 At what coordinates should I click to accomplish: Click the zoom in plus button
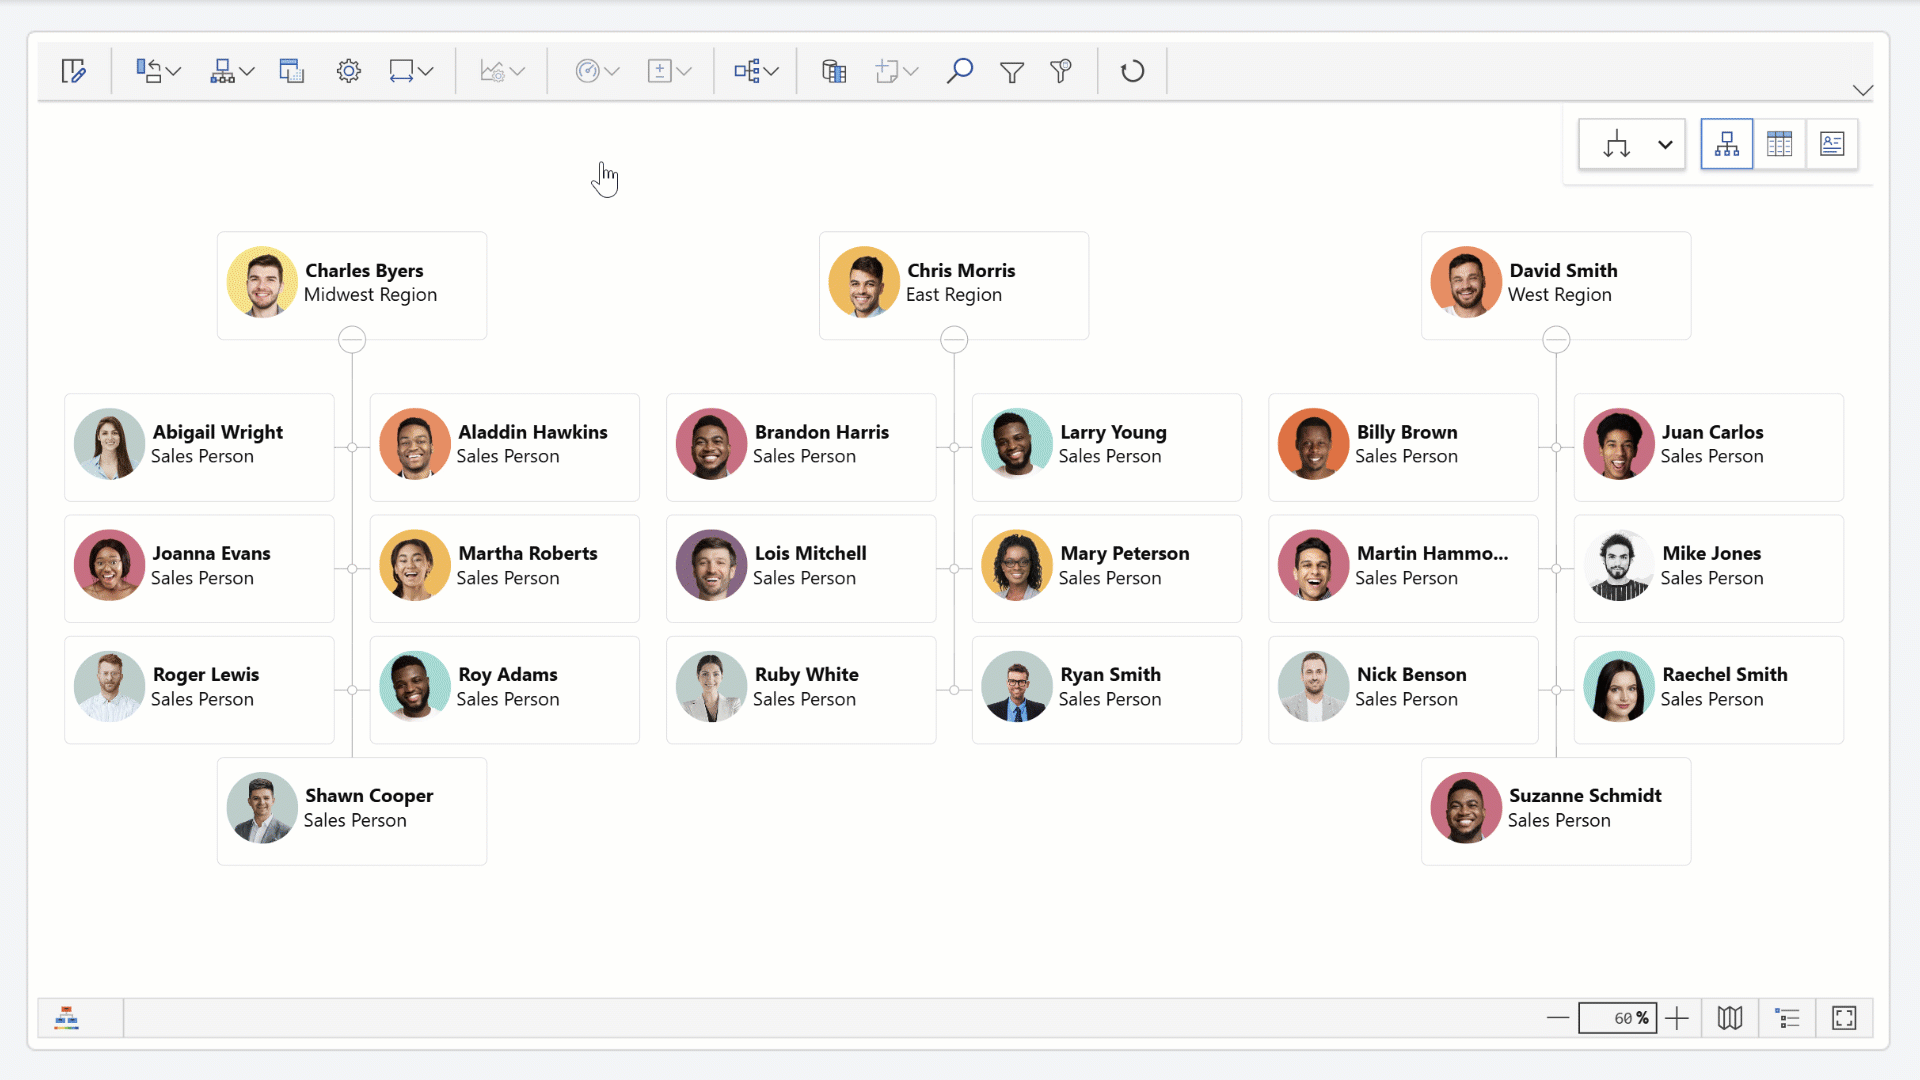[1677, 1018]
